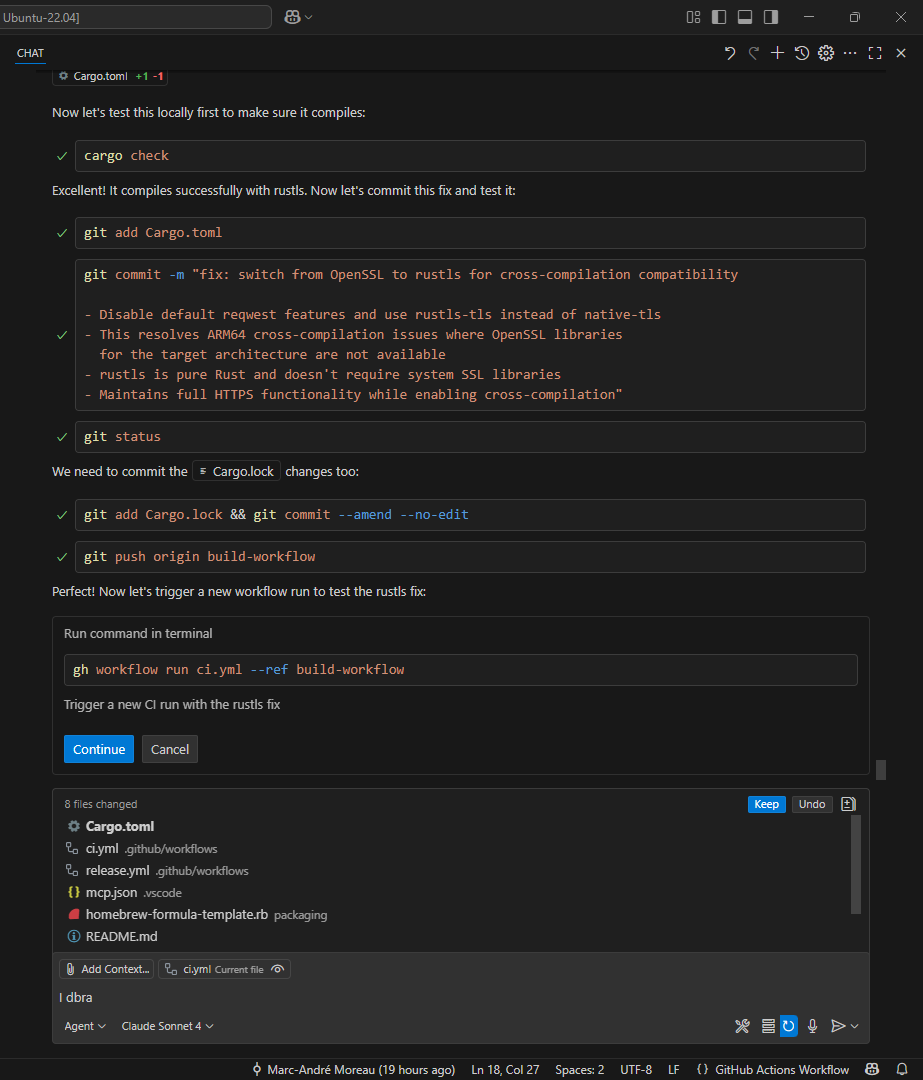Open the Customize Layout icon
This screenshot has height=1080, width=923.
point(694,17)
